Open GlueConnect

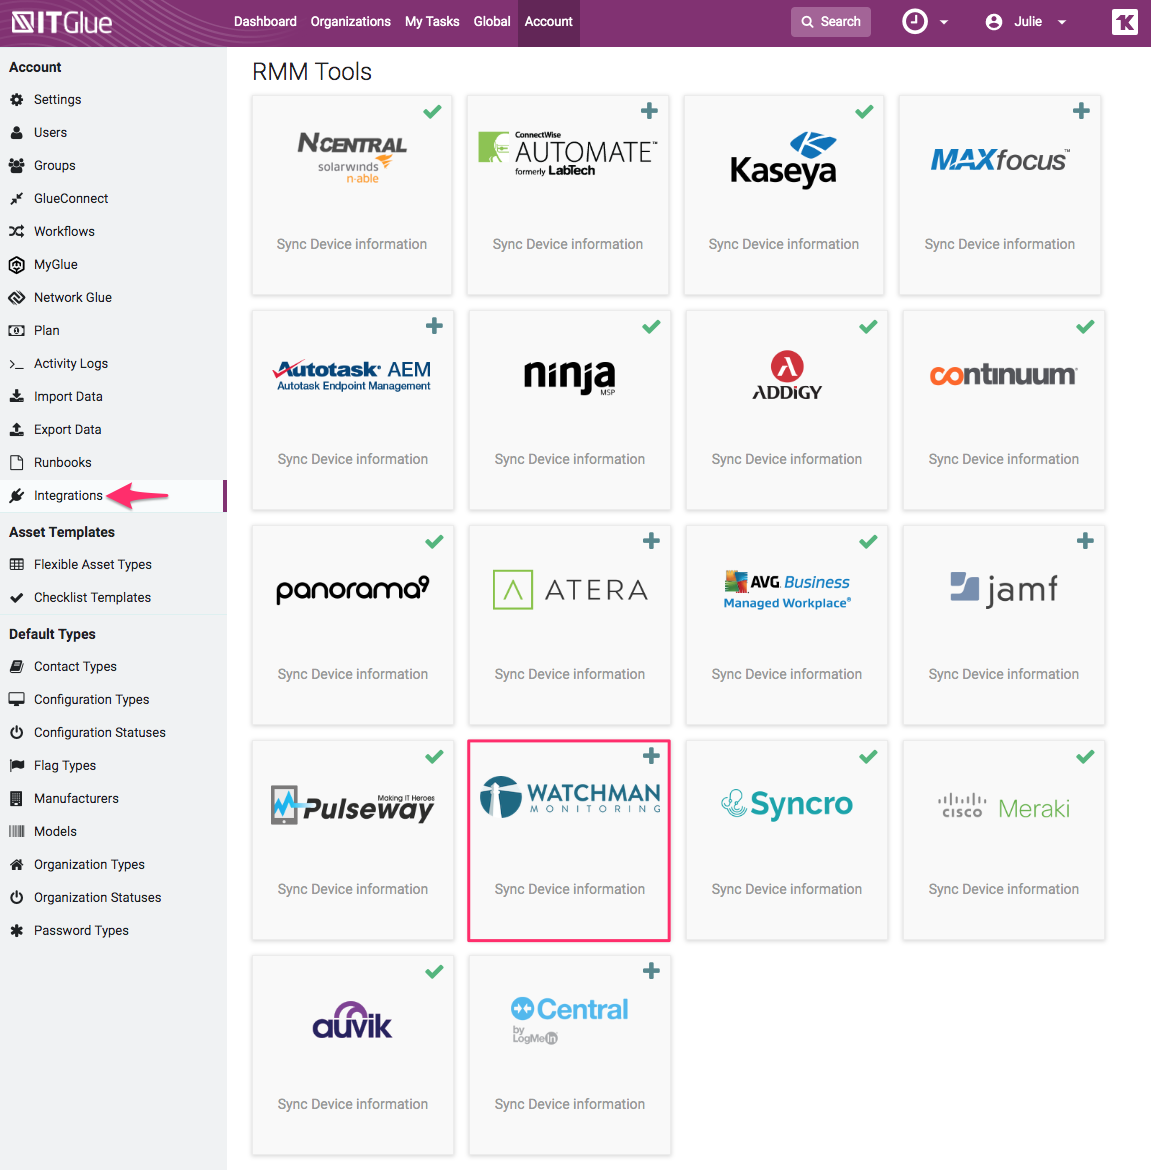(x=71, y=198)
